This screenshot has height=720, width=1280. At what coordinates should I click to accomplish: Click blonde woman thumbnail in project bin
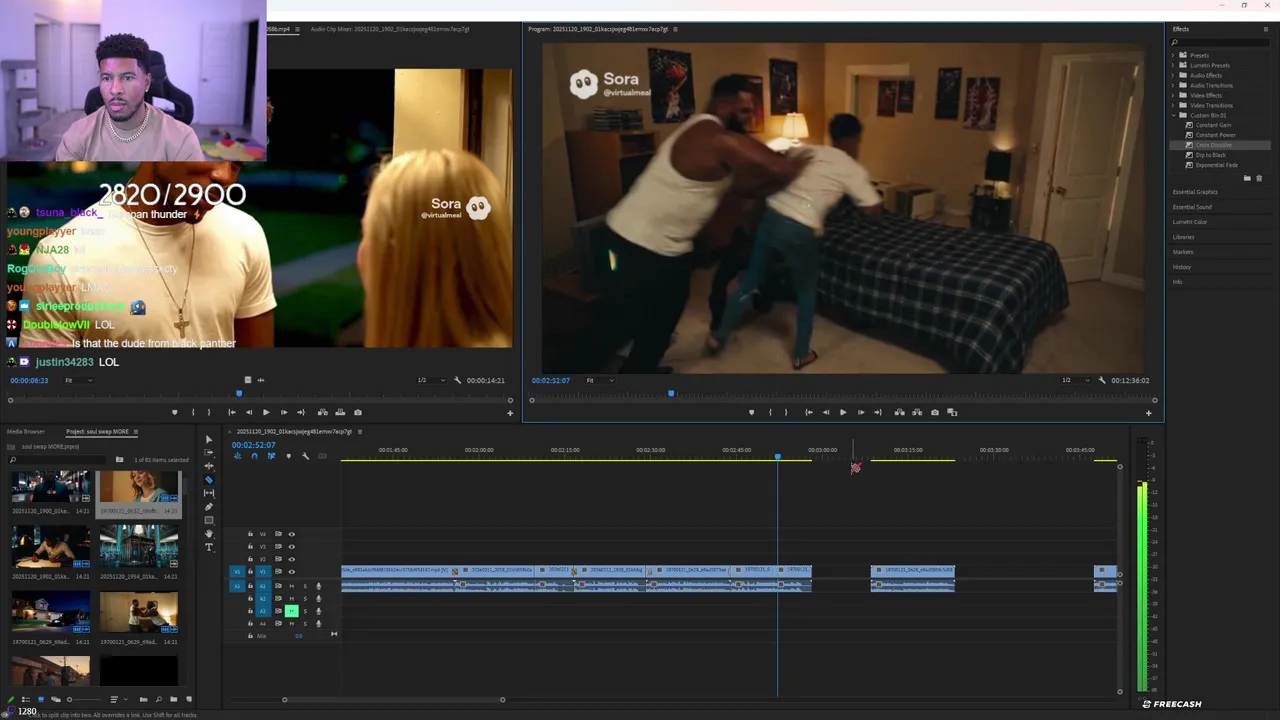(139, 486)
